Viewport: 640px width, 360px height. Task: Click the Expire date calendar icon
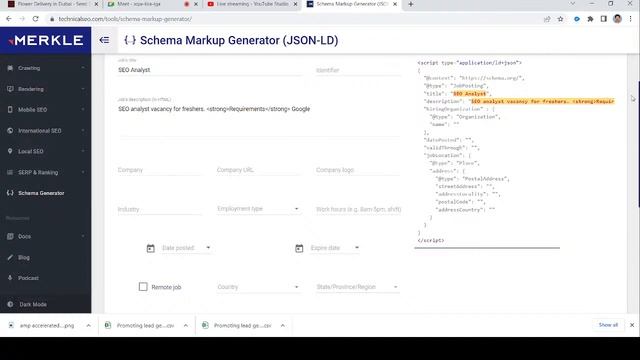(x=299, y=248)
